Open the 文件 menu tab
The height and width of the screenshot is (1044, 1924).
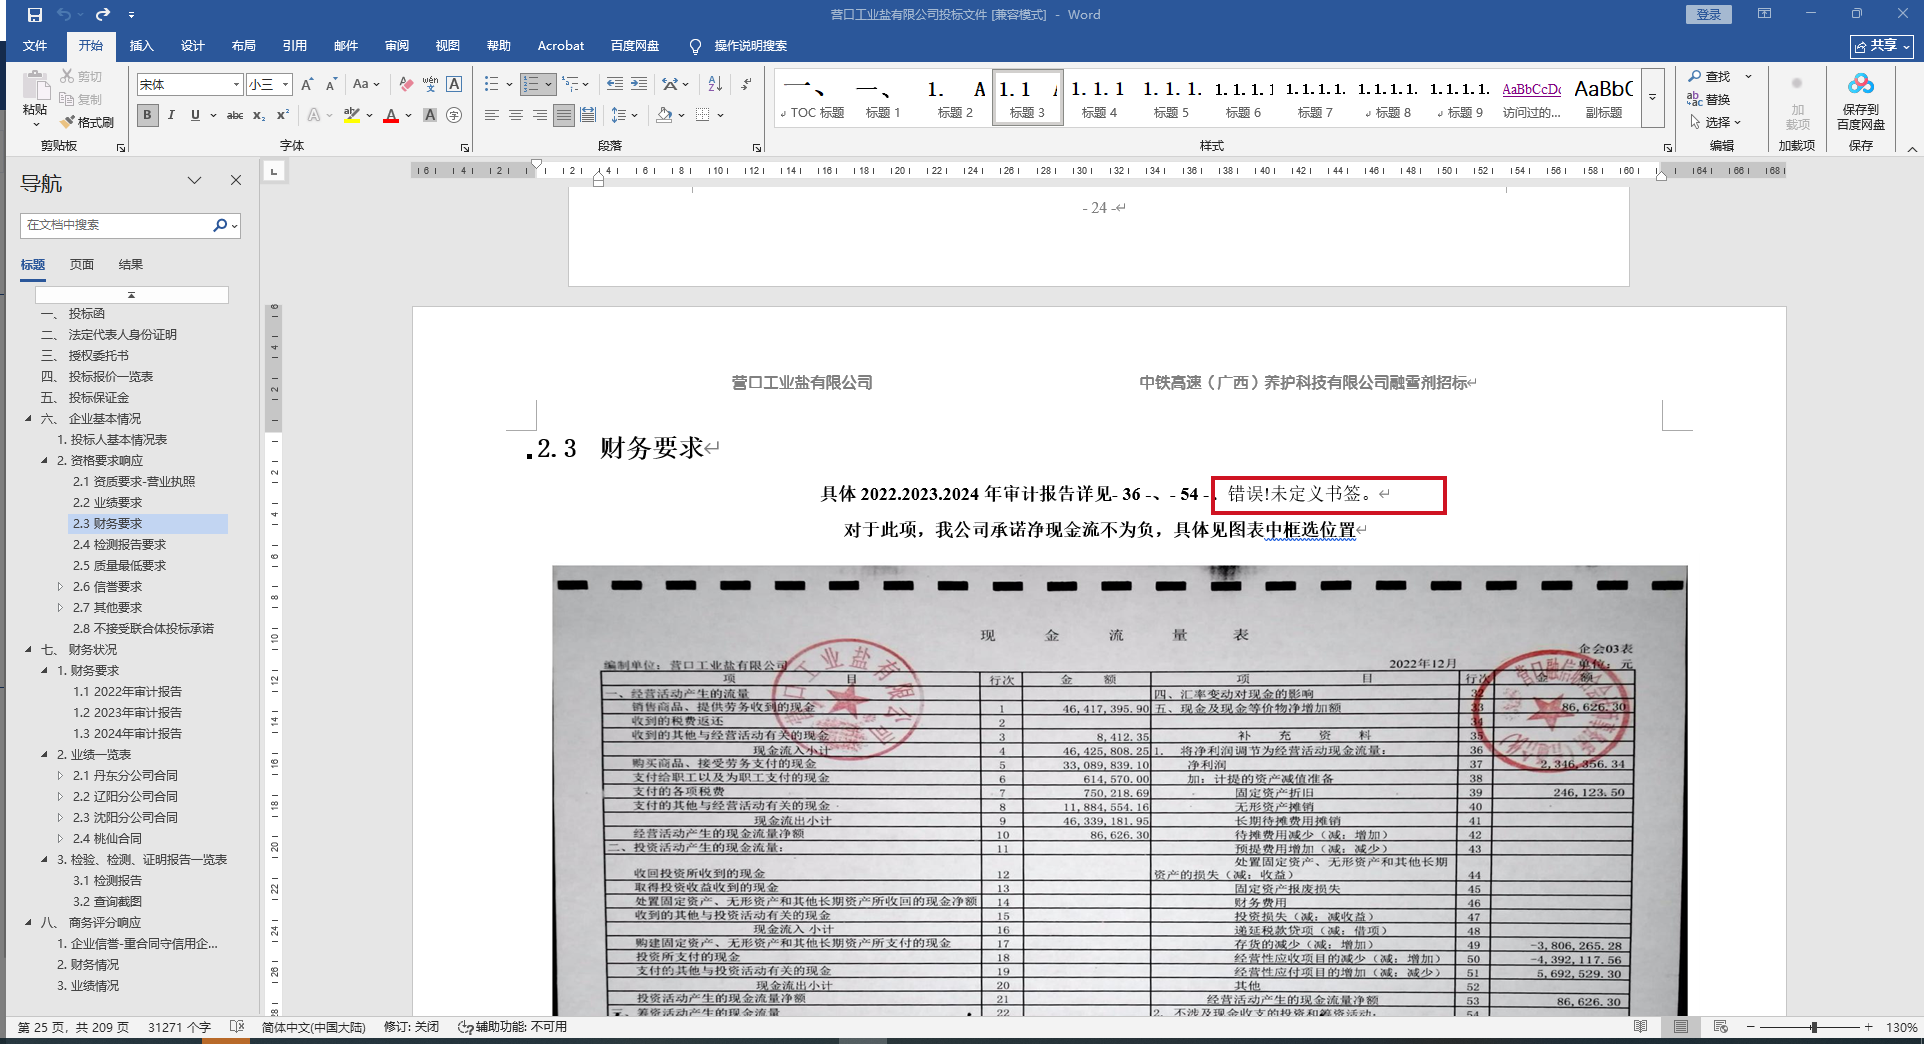(x=35, y=46)
